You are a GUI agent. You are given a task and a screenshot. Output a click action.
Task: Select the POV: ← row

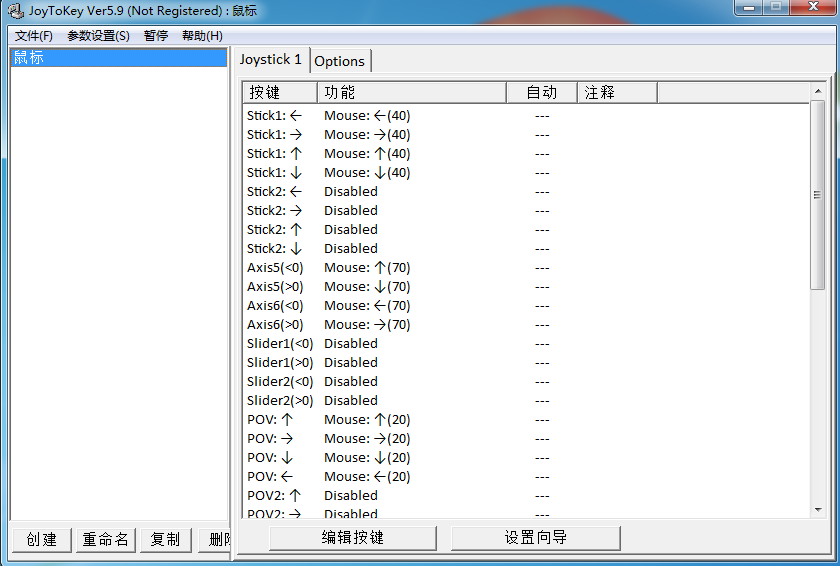click(526, 477)
